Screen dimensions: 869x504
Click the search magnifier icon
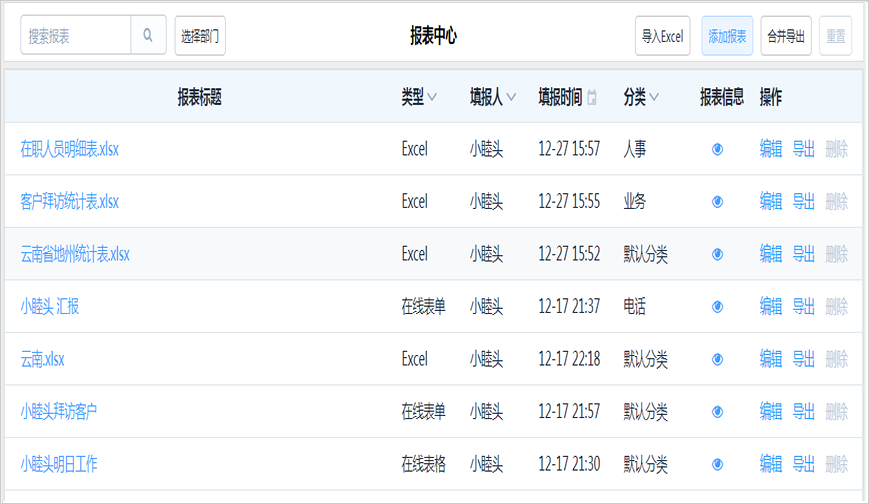pyautogui.click(x=148, y=35)
